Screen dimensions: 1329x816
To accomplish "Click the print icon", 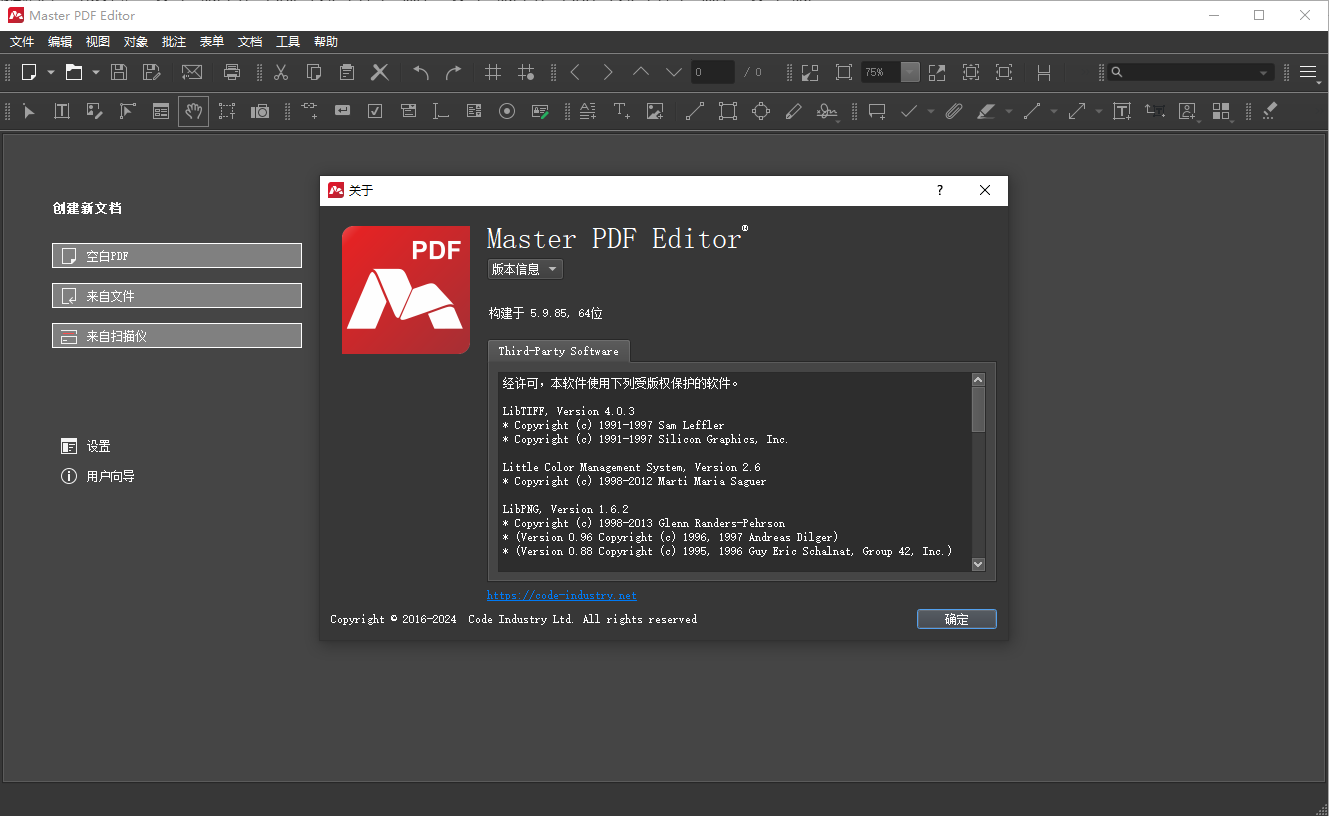I will pyautogui.click(x=232, y=72).
